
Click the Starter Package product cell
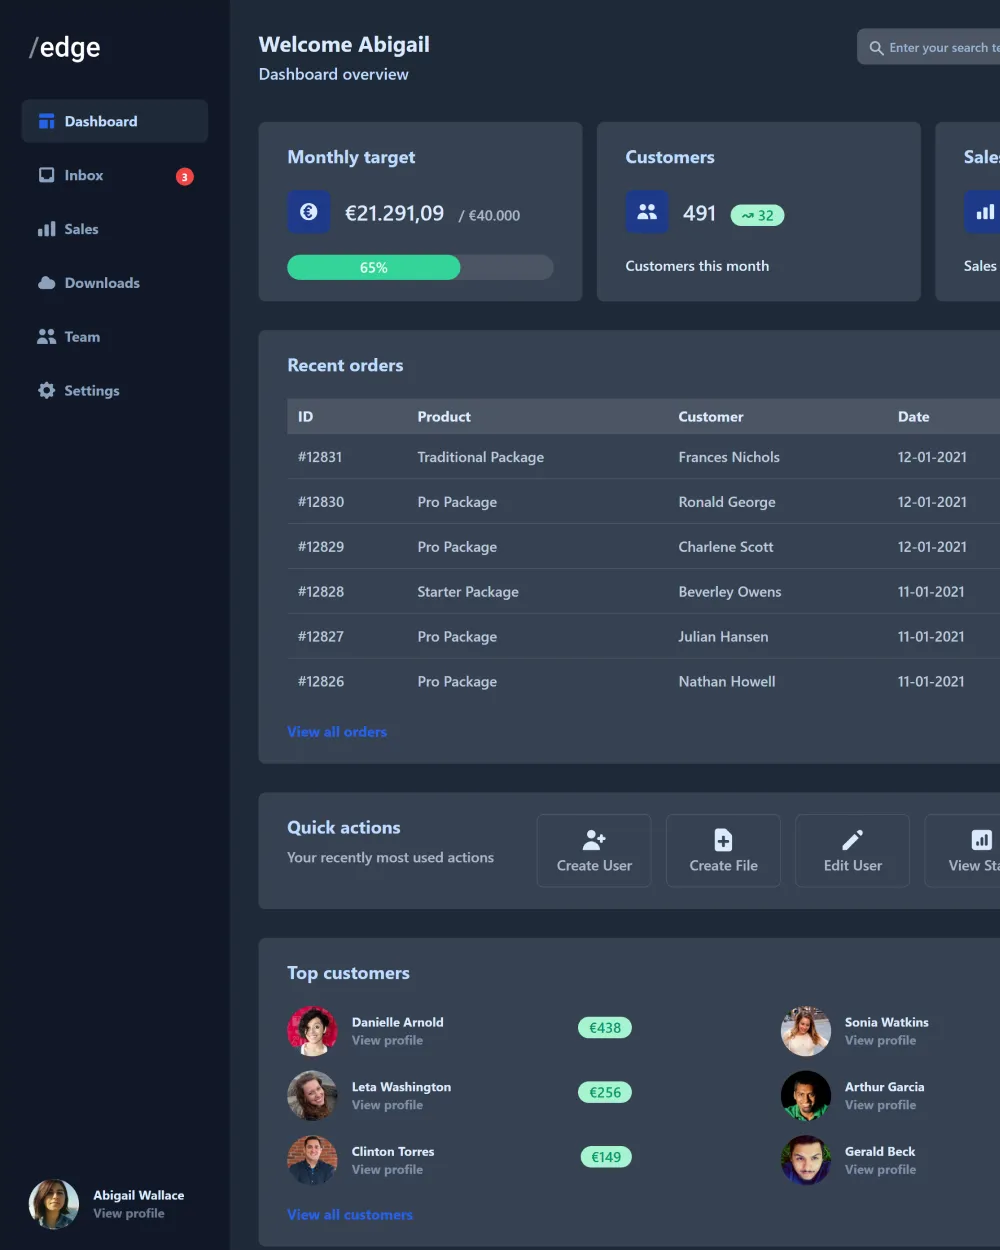tap(468, 592)
